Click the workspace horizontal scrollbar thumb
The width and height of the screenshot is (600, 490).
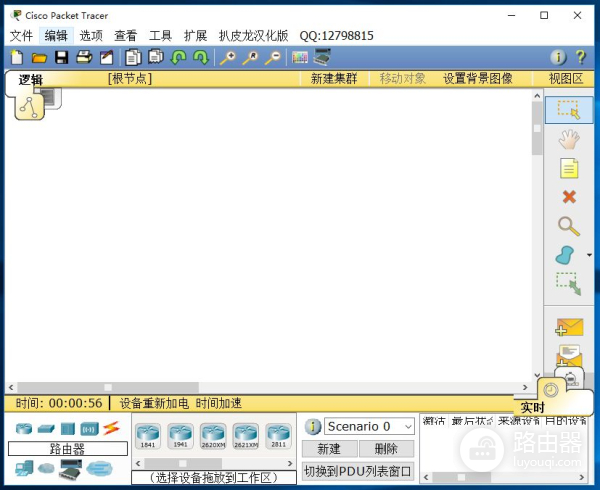coord(108,387)
